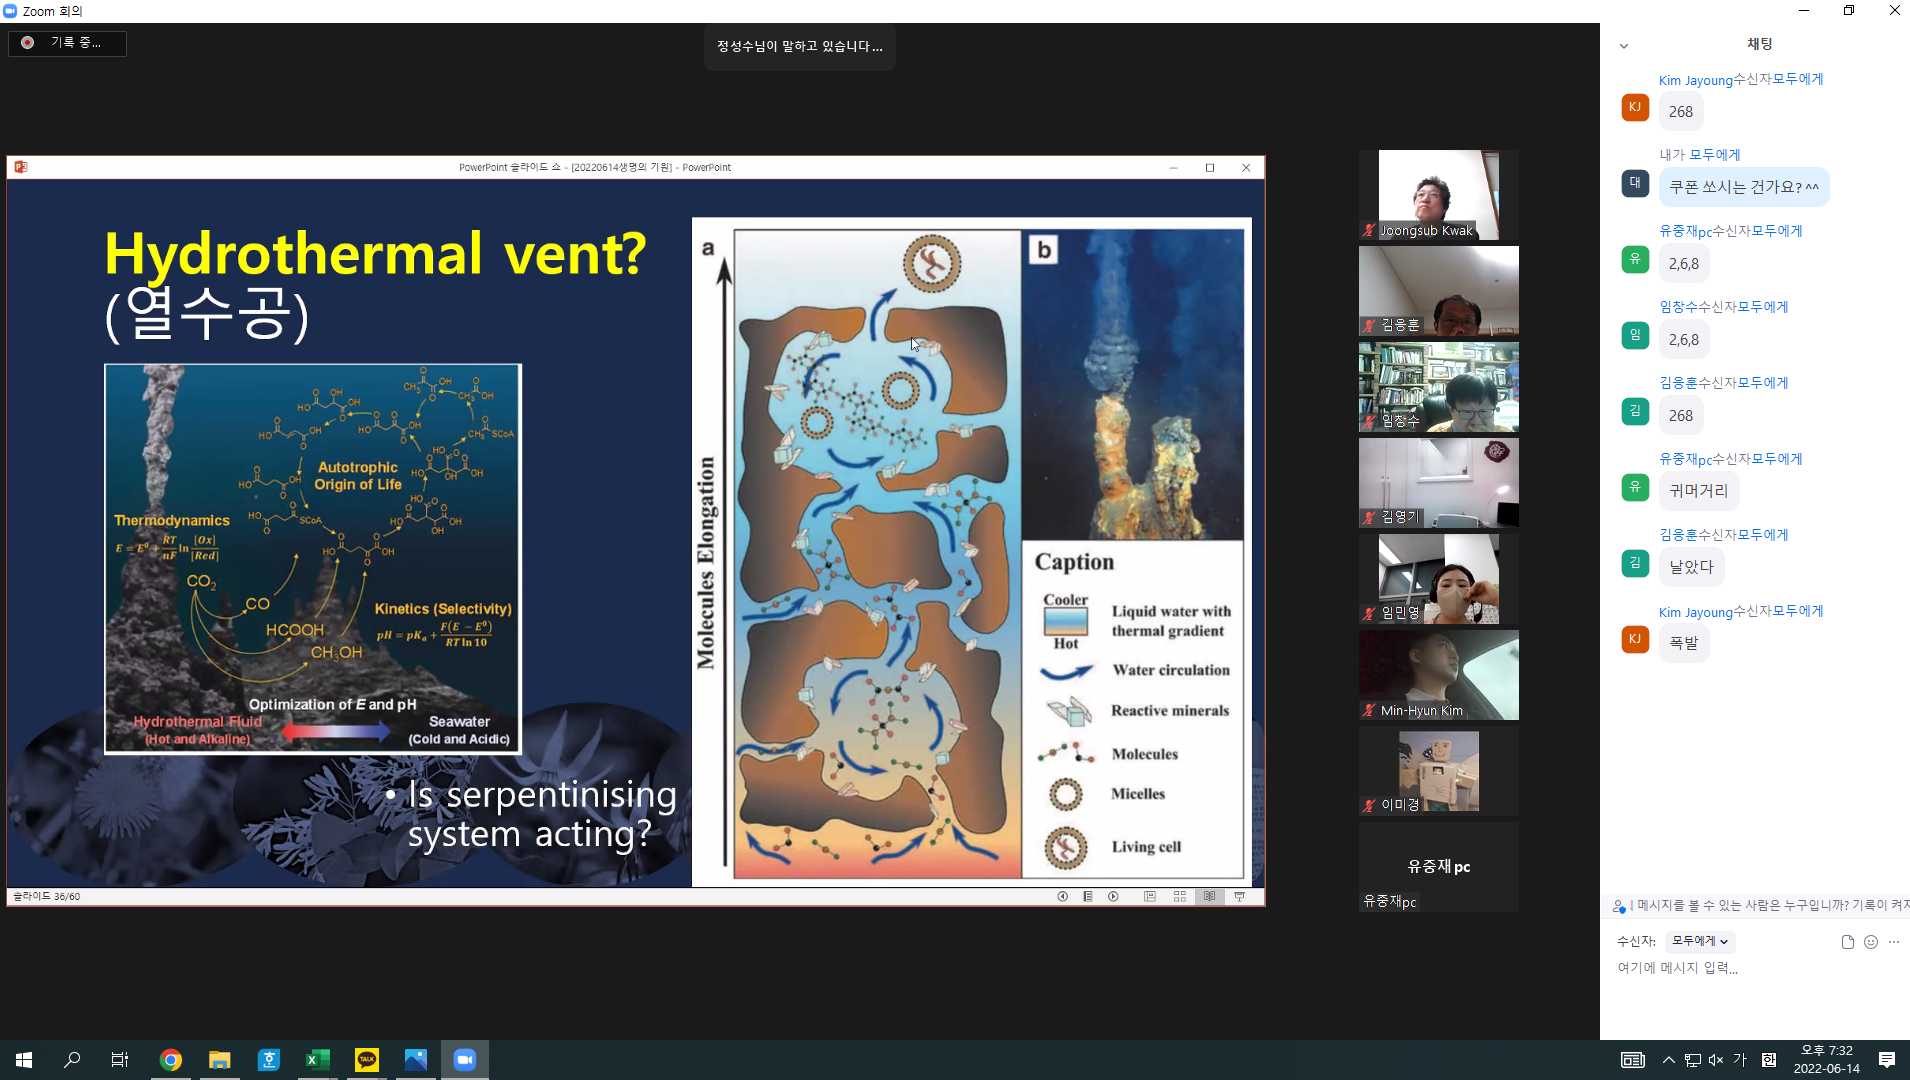Open network status tray icon
The width and height of the screenshot is (1910, 1080).
[x=1692, y=1060]
